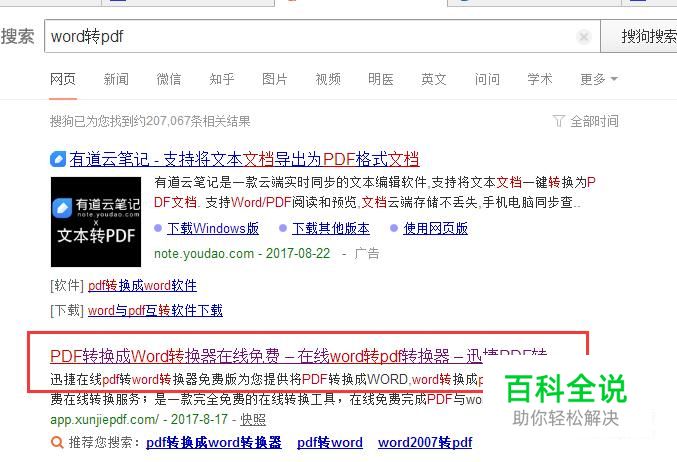Open the 微信 search tab
The width and height of the screenshot is (677, 462).
[x=169, y=79]
